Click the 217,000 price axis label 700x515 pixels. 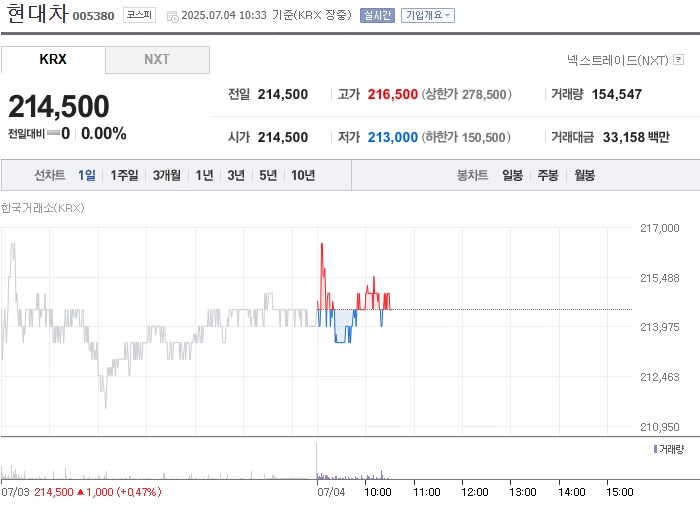point(659,228)
